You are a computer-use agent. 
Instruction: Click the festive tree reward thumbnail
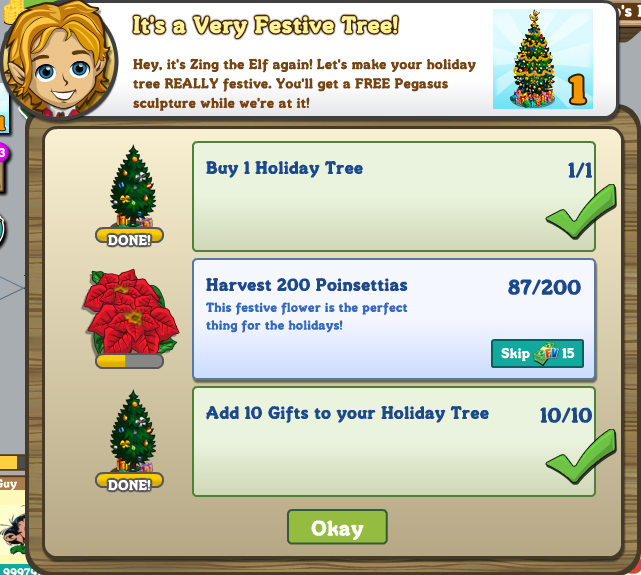coord(542,59)
